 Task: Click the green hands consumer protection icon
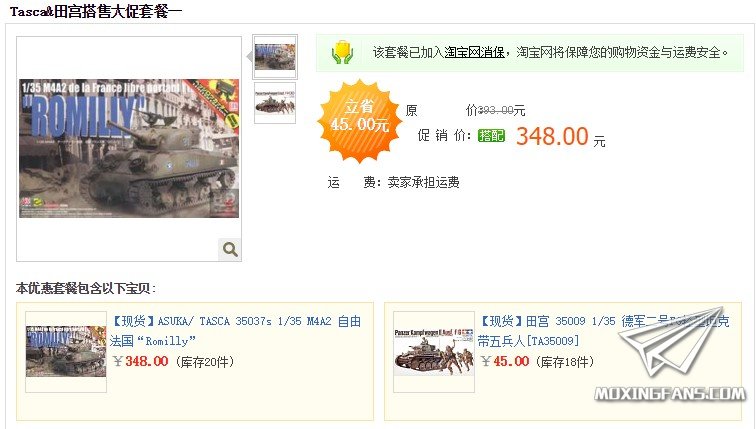pos(342,52)
